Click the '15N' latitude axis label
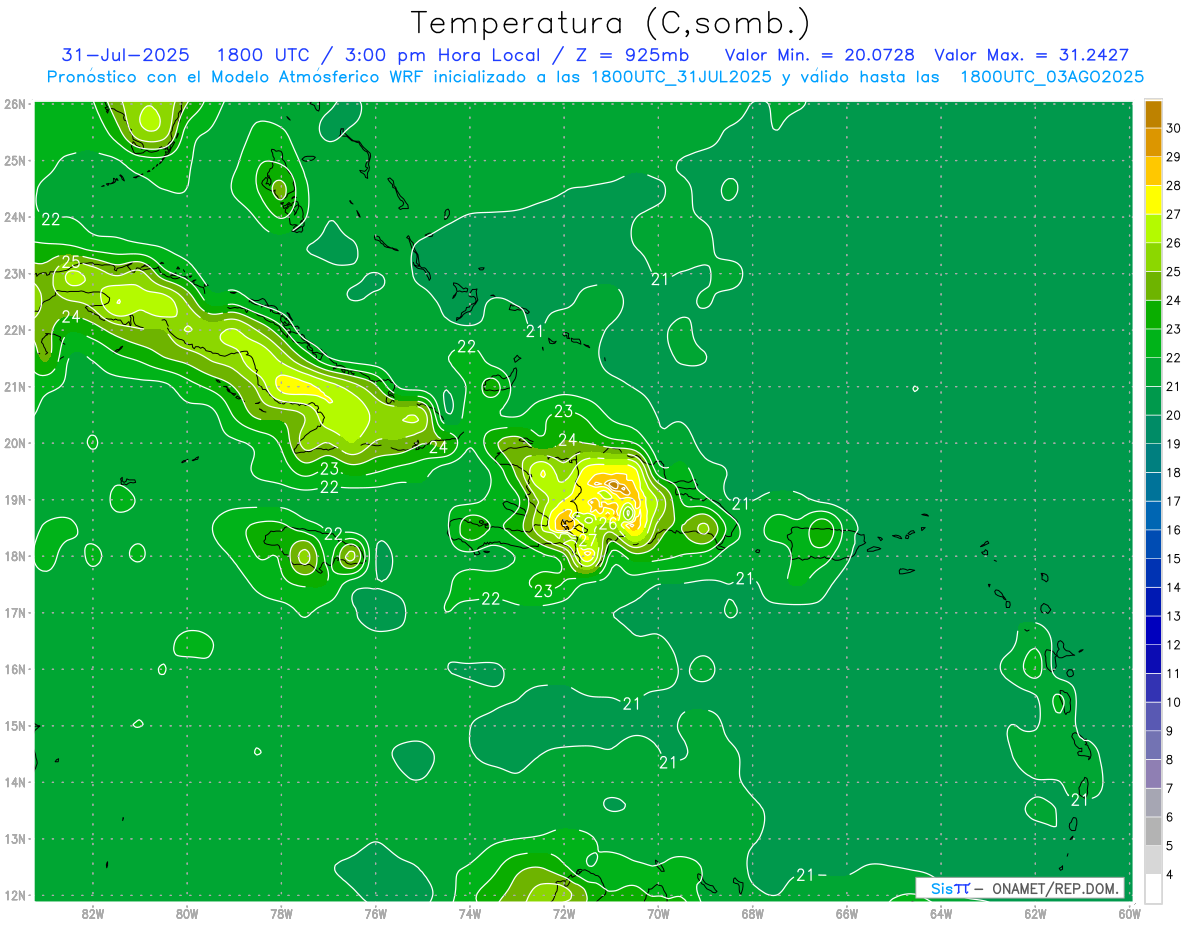The width and height of the screenshot is (1200, 927). tap(15, 726)
